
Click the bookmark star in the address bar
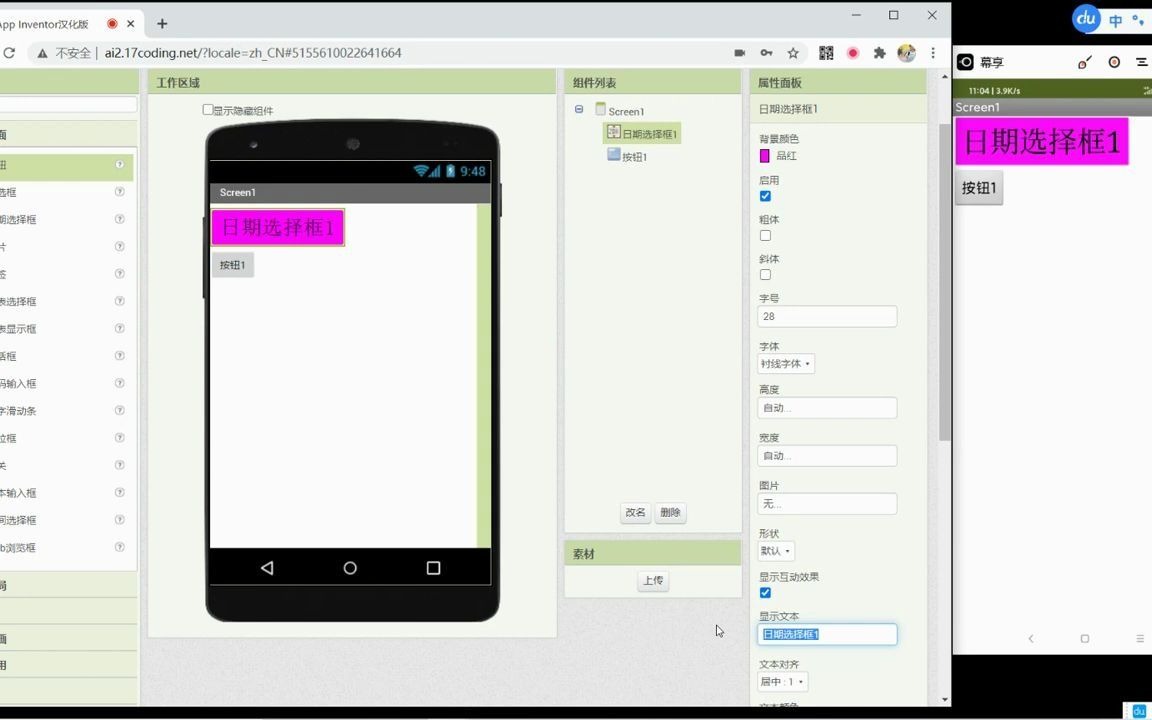point(793,53)
